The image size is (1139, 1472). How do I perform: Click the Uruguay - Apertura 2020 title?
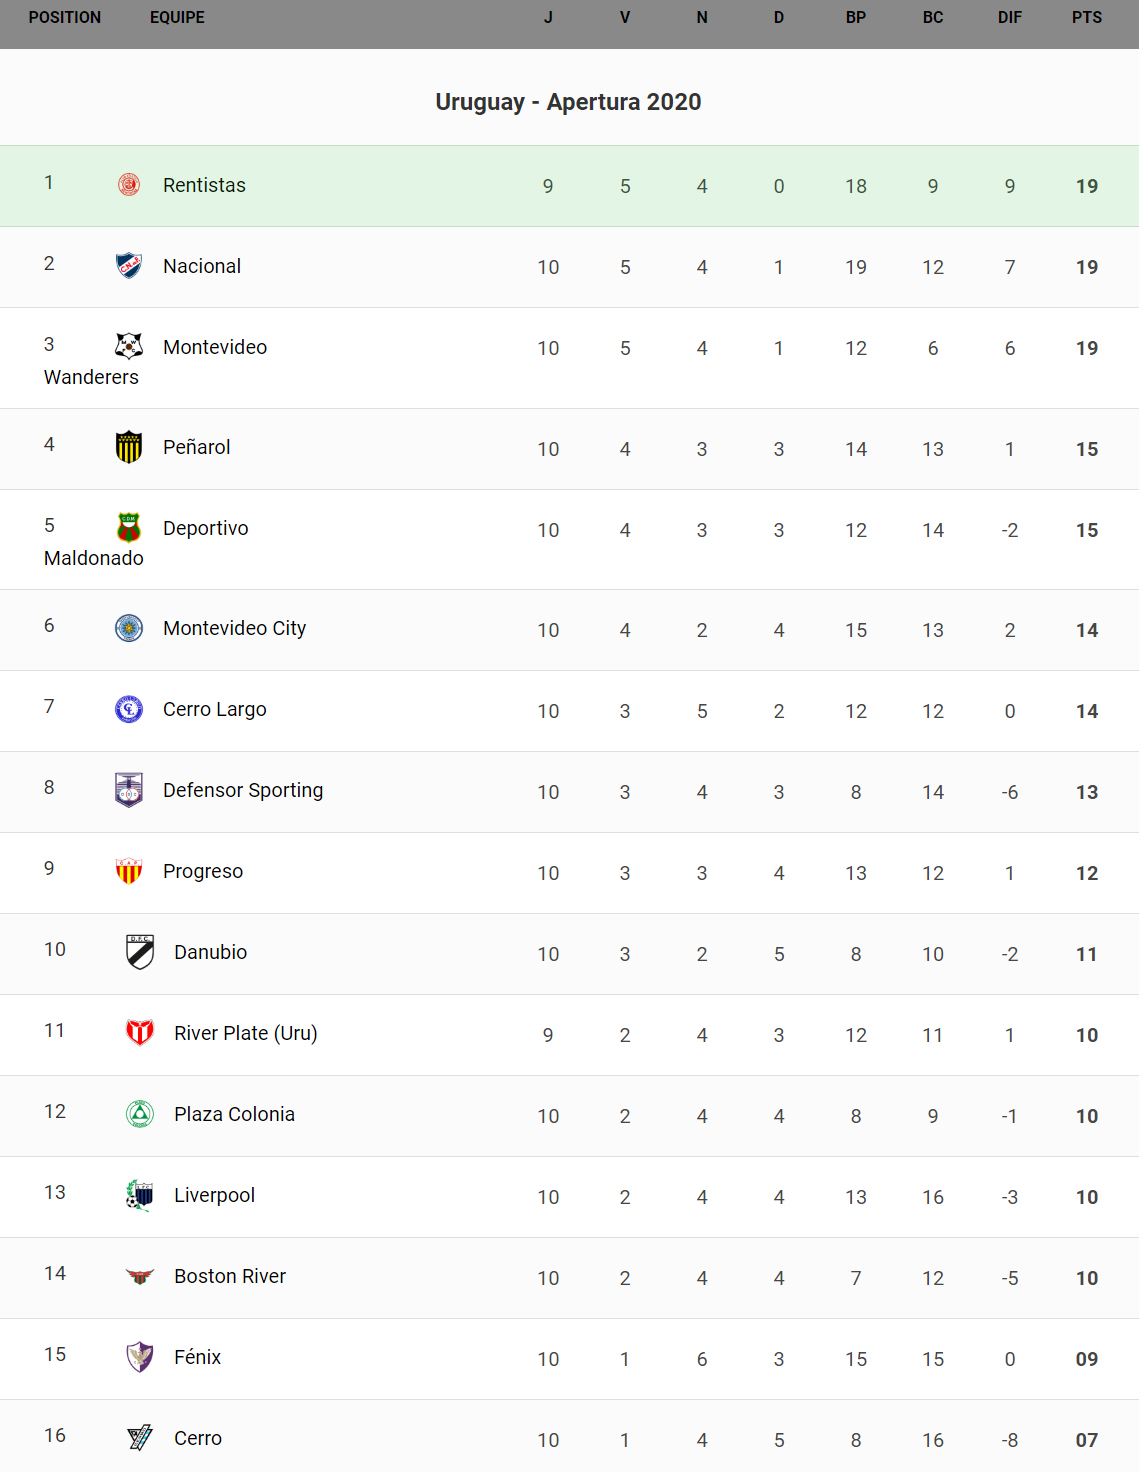(x=568, y=102)
